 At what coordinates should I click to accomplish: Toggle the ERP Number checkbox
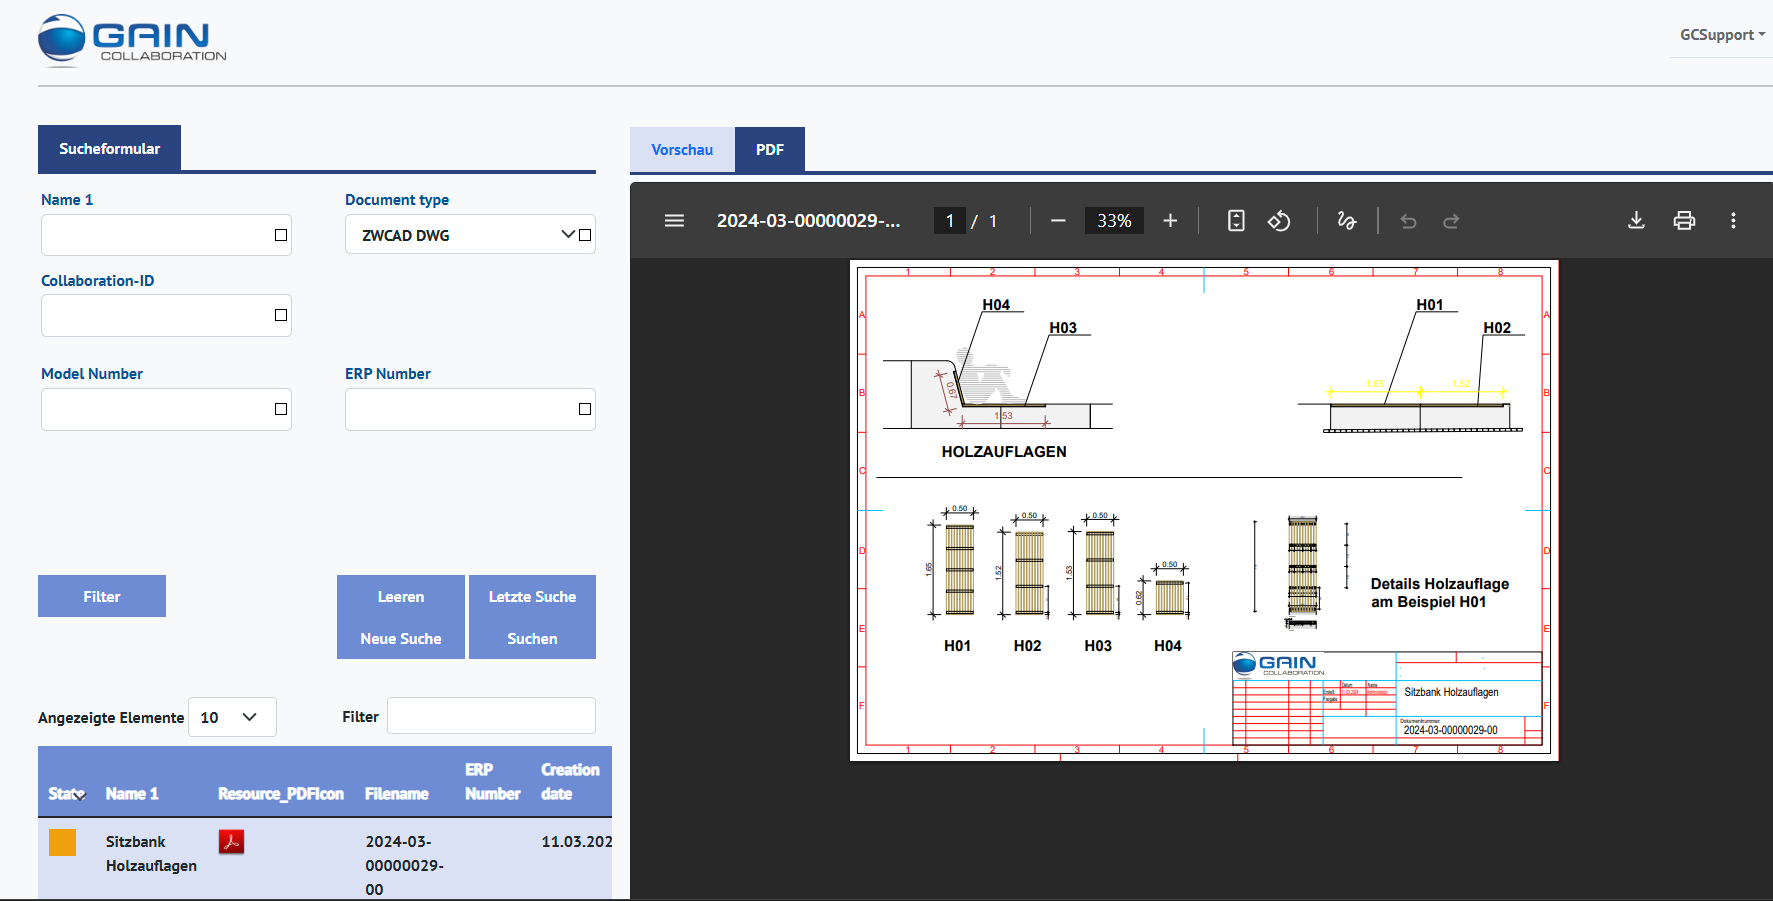(x=583, y=408)
